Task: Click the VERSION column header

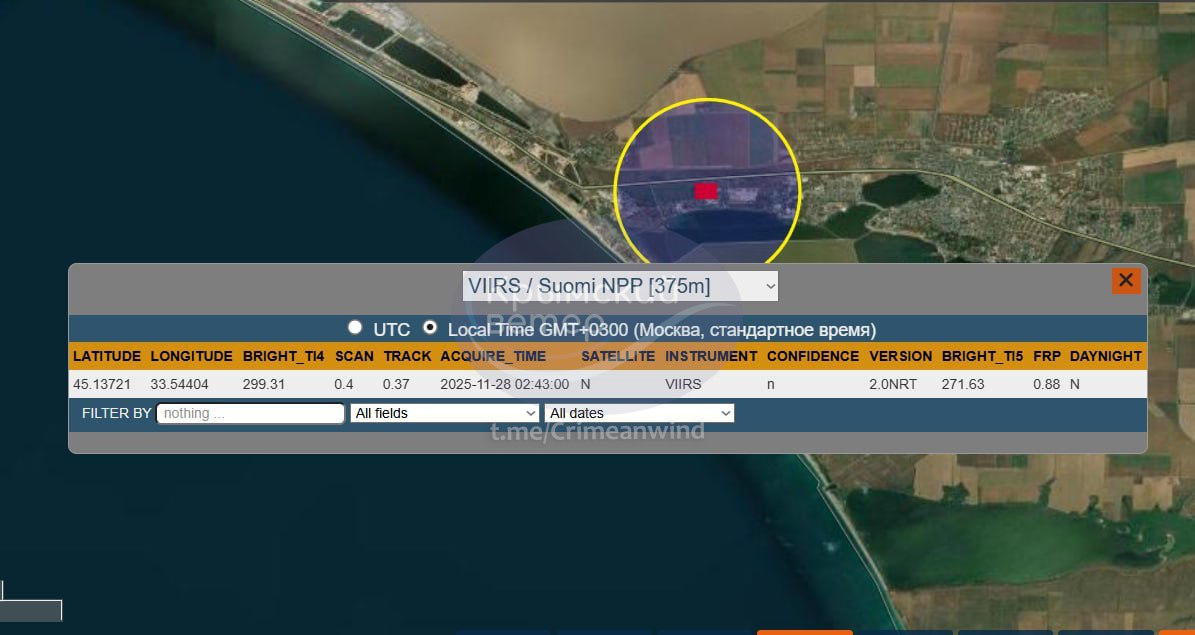Action: (900, 356)
